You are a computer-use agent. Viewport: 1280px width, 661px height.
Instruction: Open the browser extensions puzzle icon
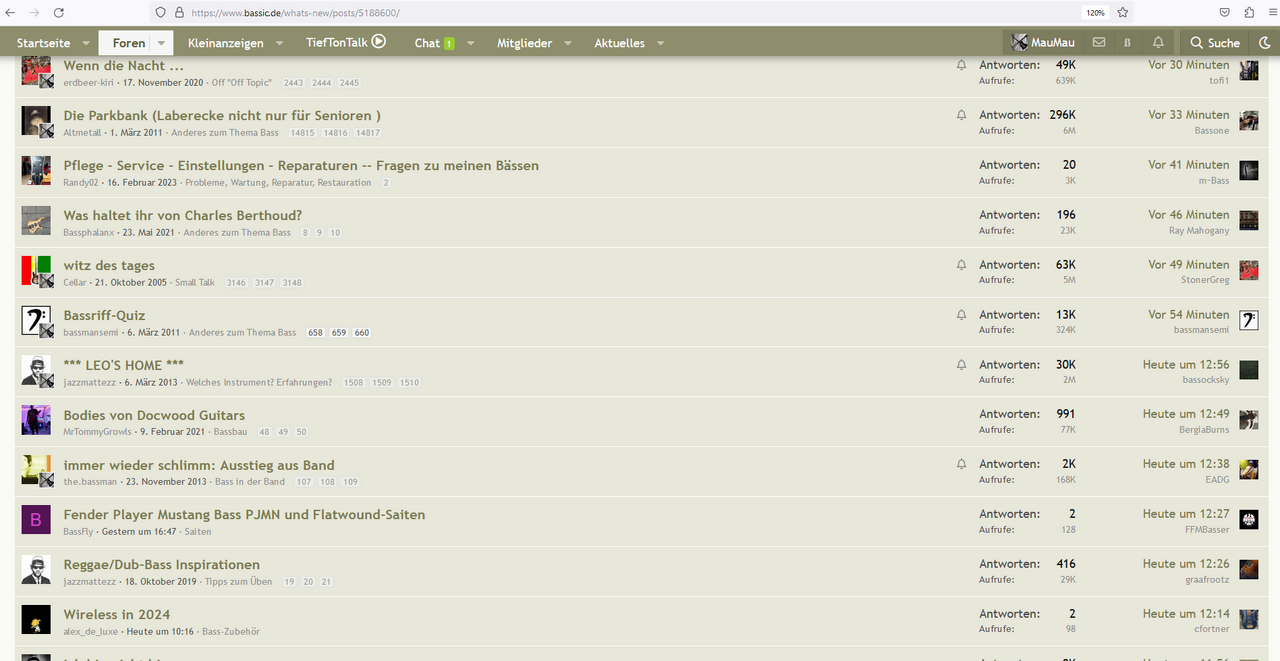coord(1249,12)
